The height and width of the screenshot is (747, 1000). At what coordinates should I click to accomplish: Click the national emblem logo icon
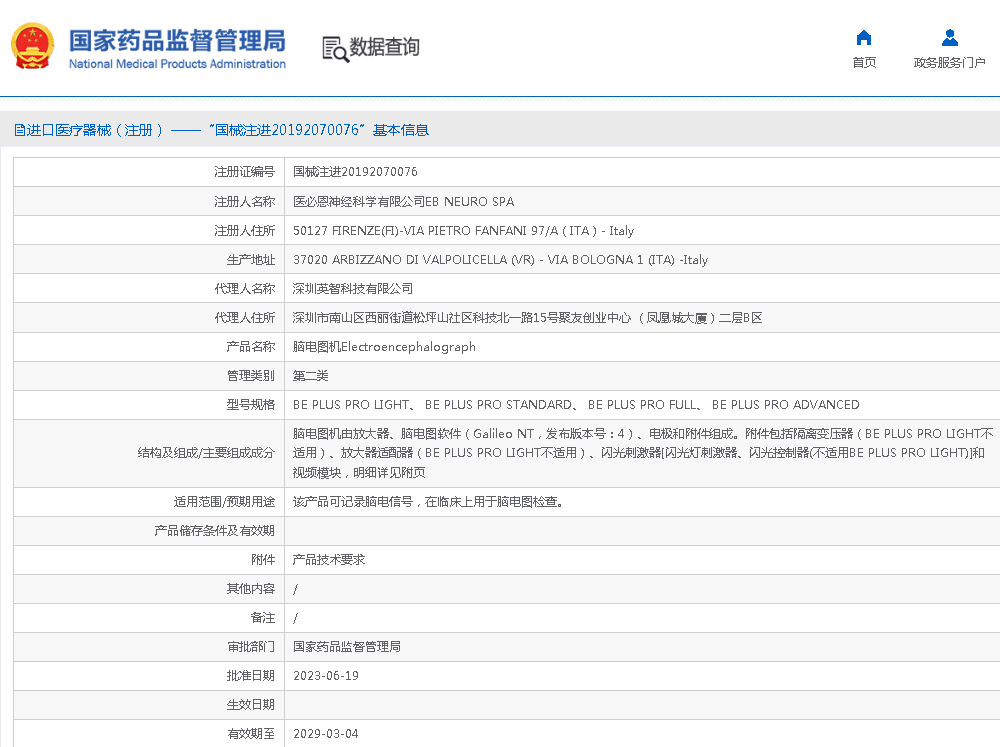pyautogui.click(x=31, y=47)
